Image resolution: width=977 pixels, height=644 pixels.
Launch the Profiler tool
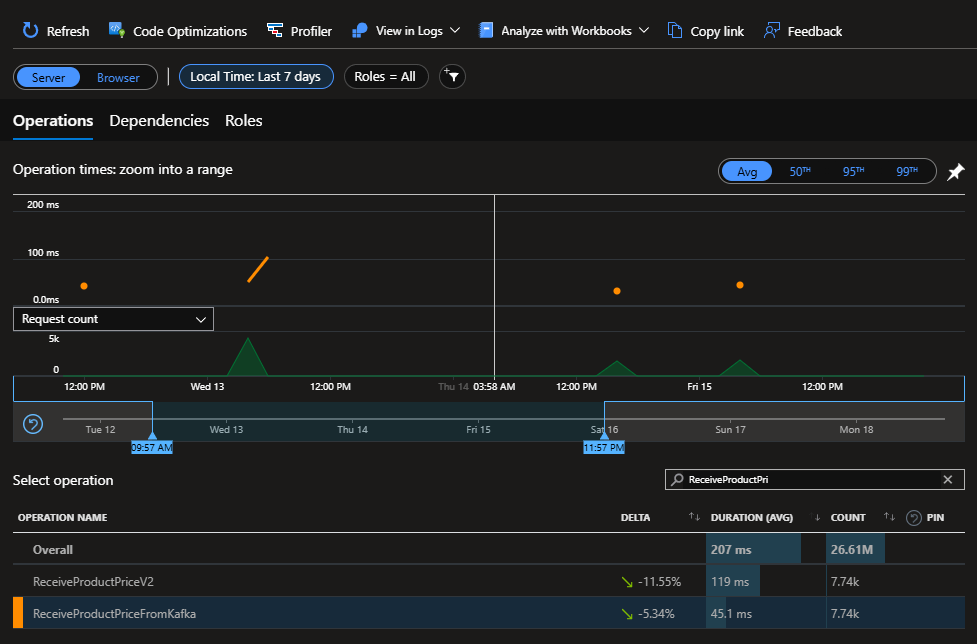pyautogui.click(x=299, y=31)
